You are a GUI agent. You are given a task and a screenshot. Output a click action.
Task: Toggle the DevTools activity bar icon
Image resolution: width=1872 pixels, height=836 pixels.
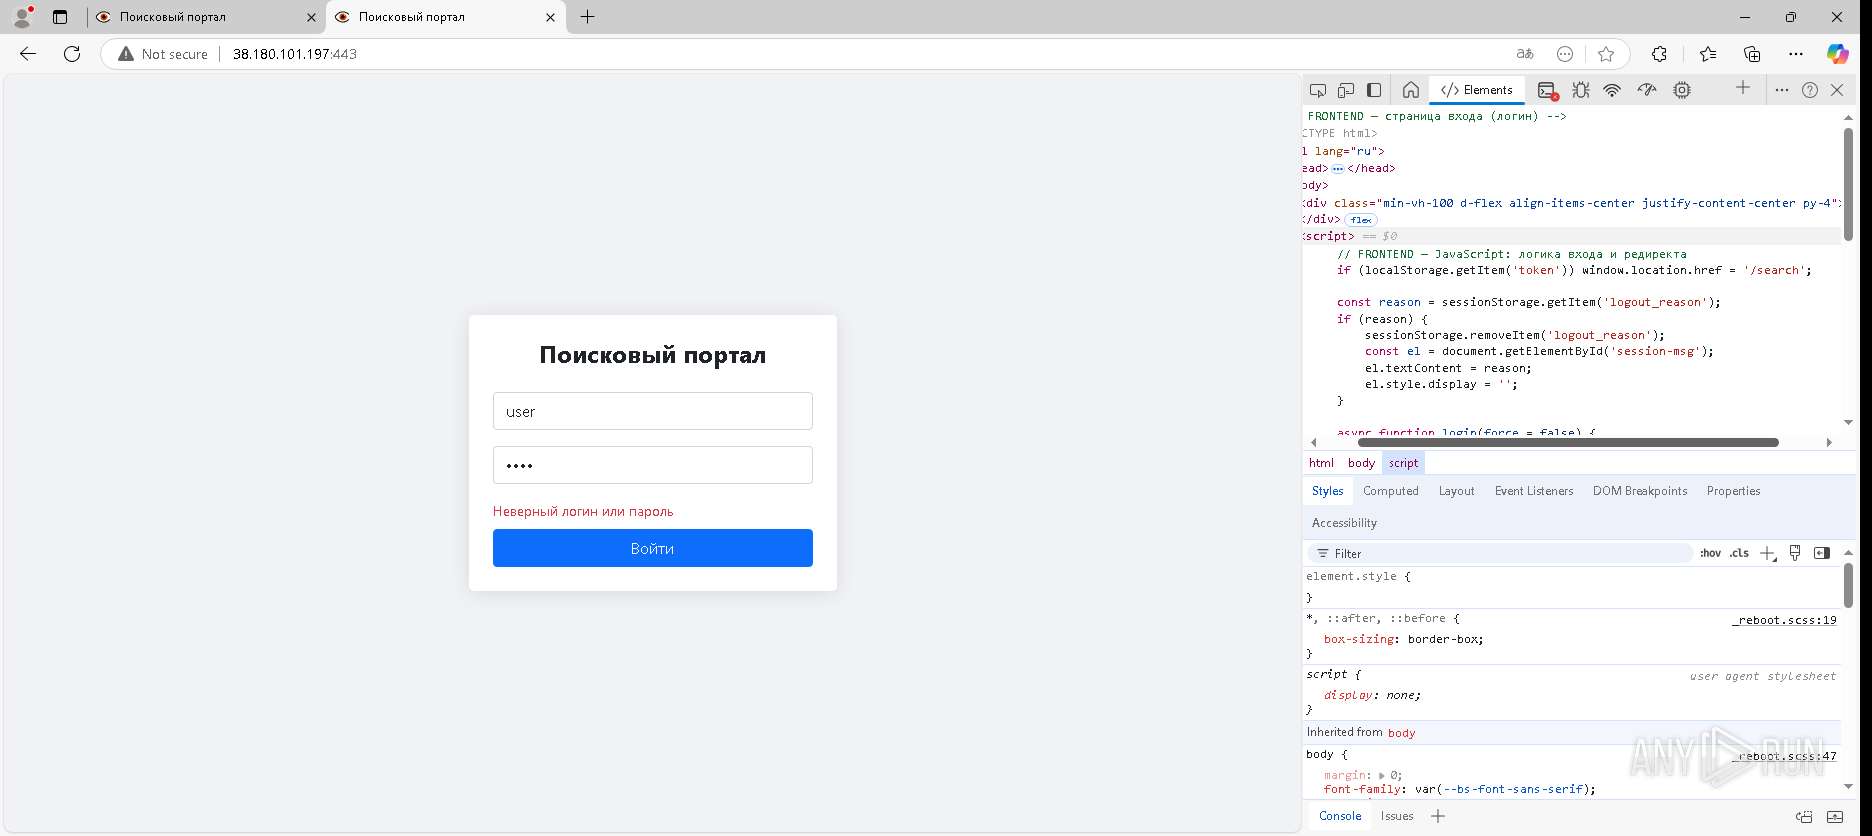pos(1374,90)
